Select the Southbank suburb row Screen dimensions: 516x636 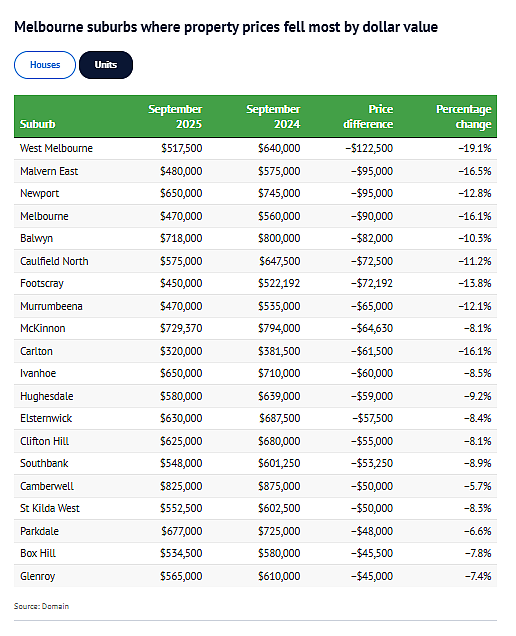(x=255, y=464)
